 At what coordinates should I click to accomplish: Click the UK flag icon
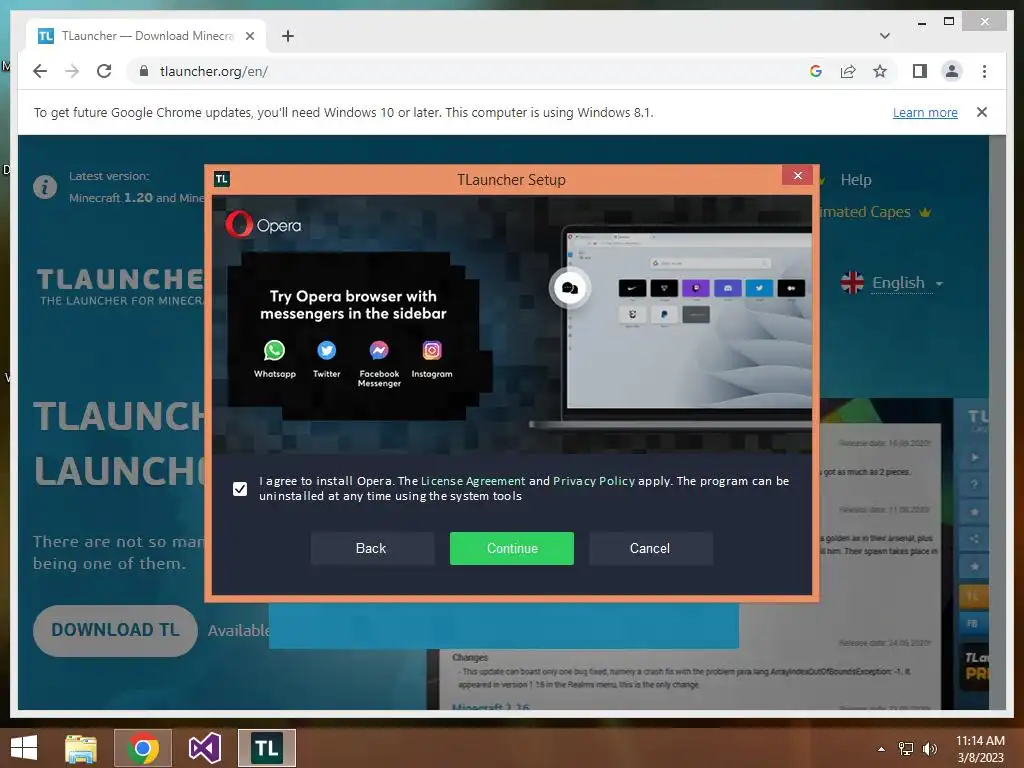(x=852, y=283)
